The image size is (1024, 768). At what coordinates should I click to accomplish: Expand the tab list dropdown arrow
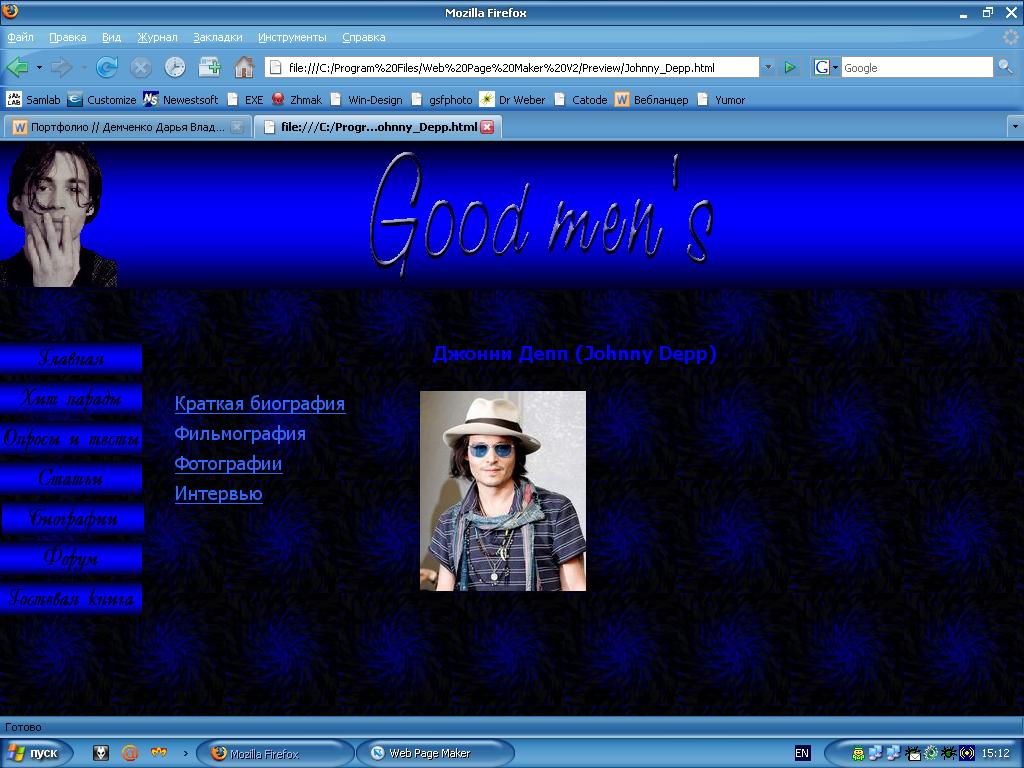click(1015, 127)
